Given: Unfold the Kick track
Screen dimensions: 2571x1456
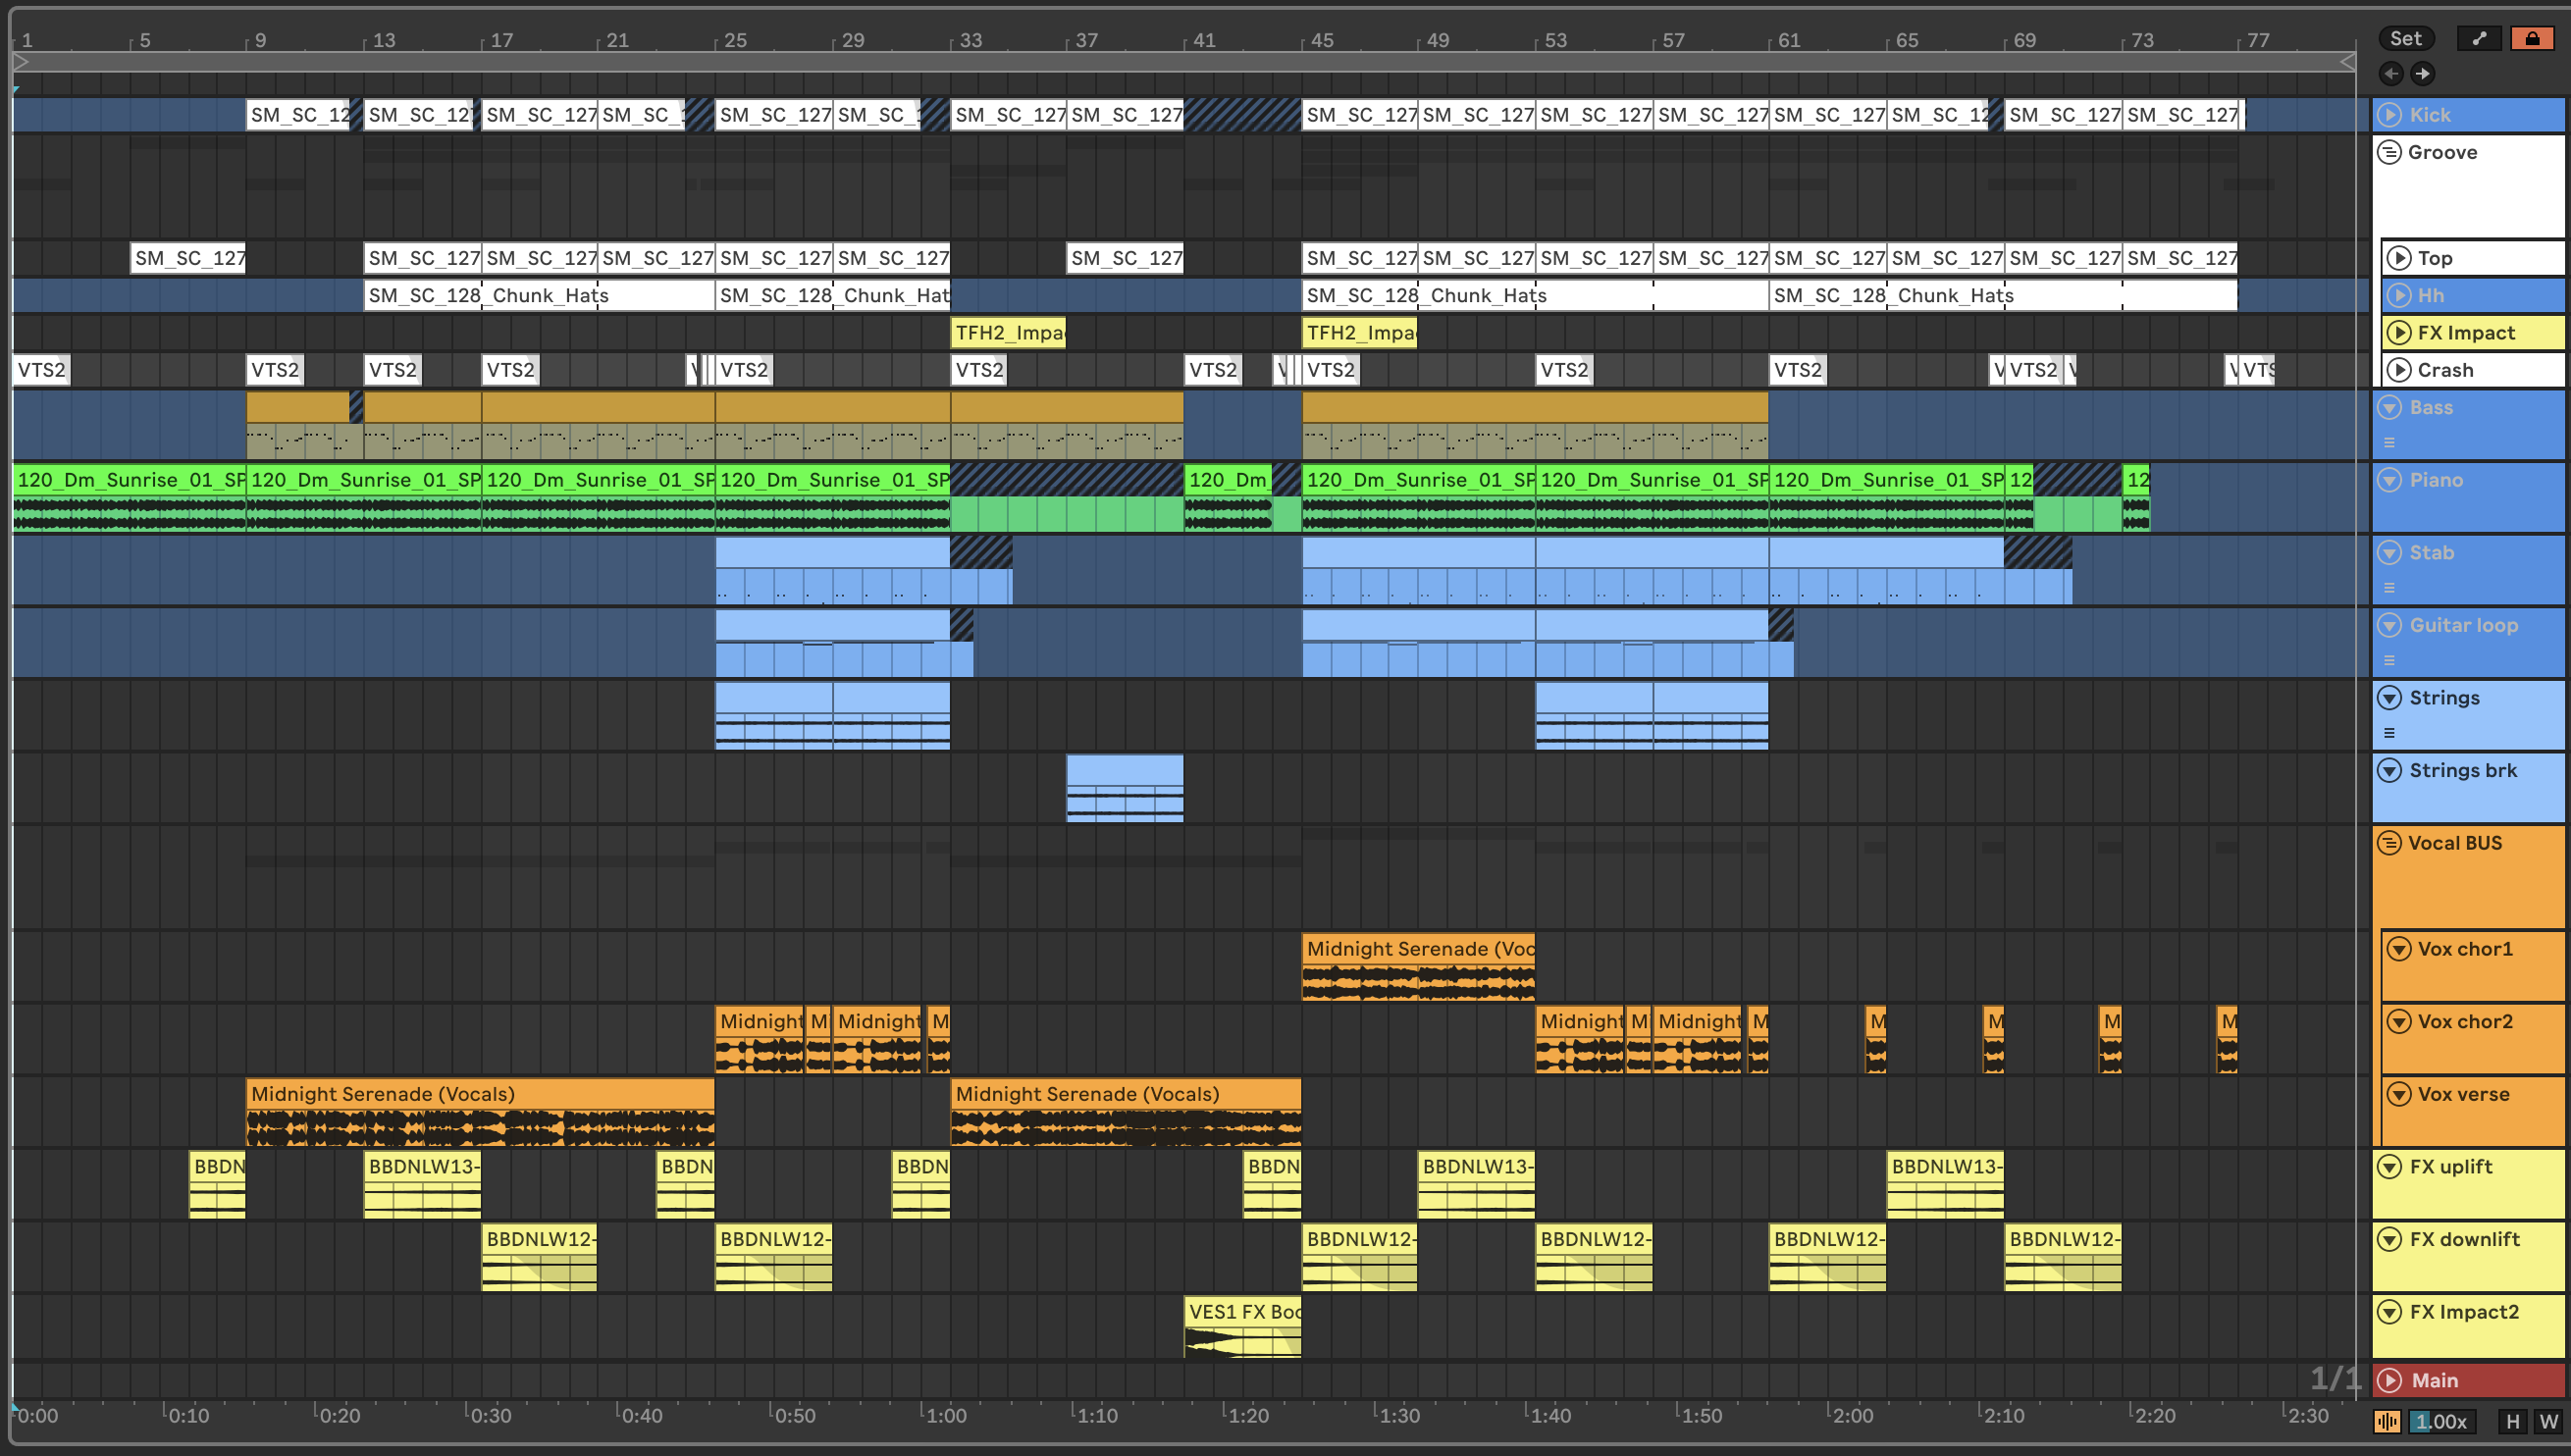Looking at the screenshot, I should (x=2390, y=114).
